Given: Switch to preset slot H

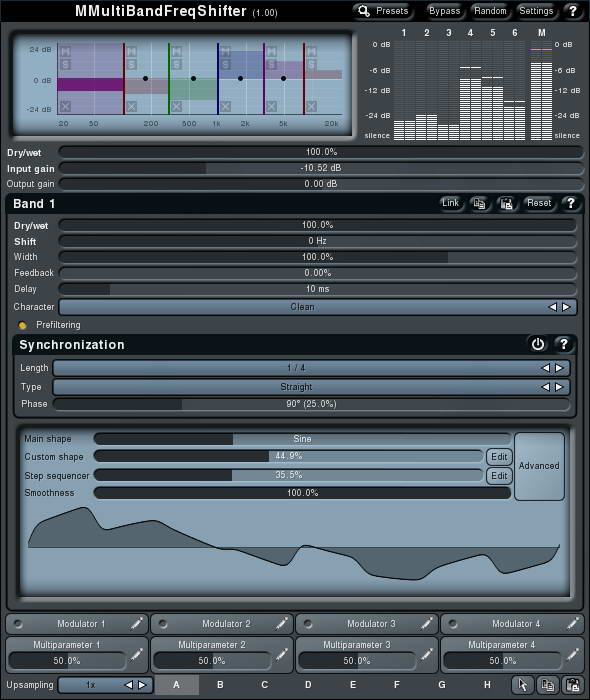Looking at the screenshot, I should pyautogui.click(x=487, y=684).
